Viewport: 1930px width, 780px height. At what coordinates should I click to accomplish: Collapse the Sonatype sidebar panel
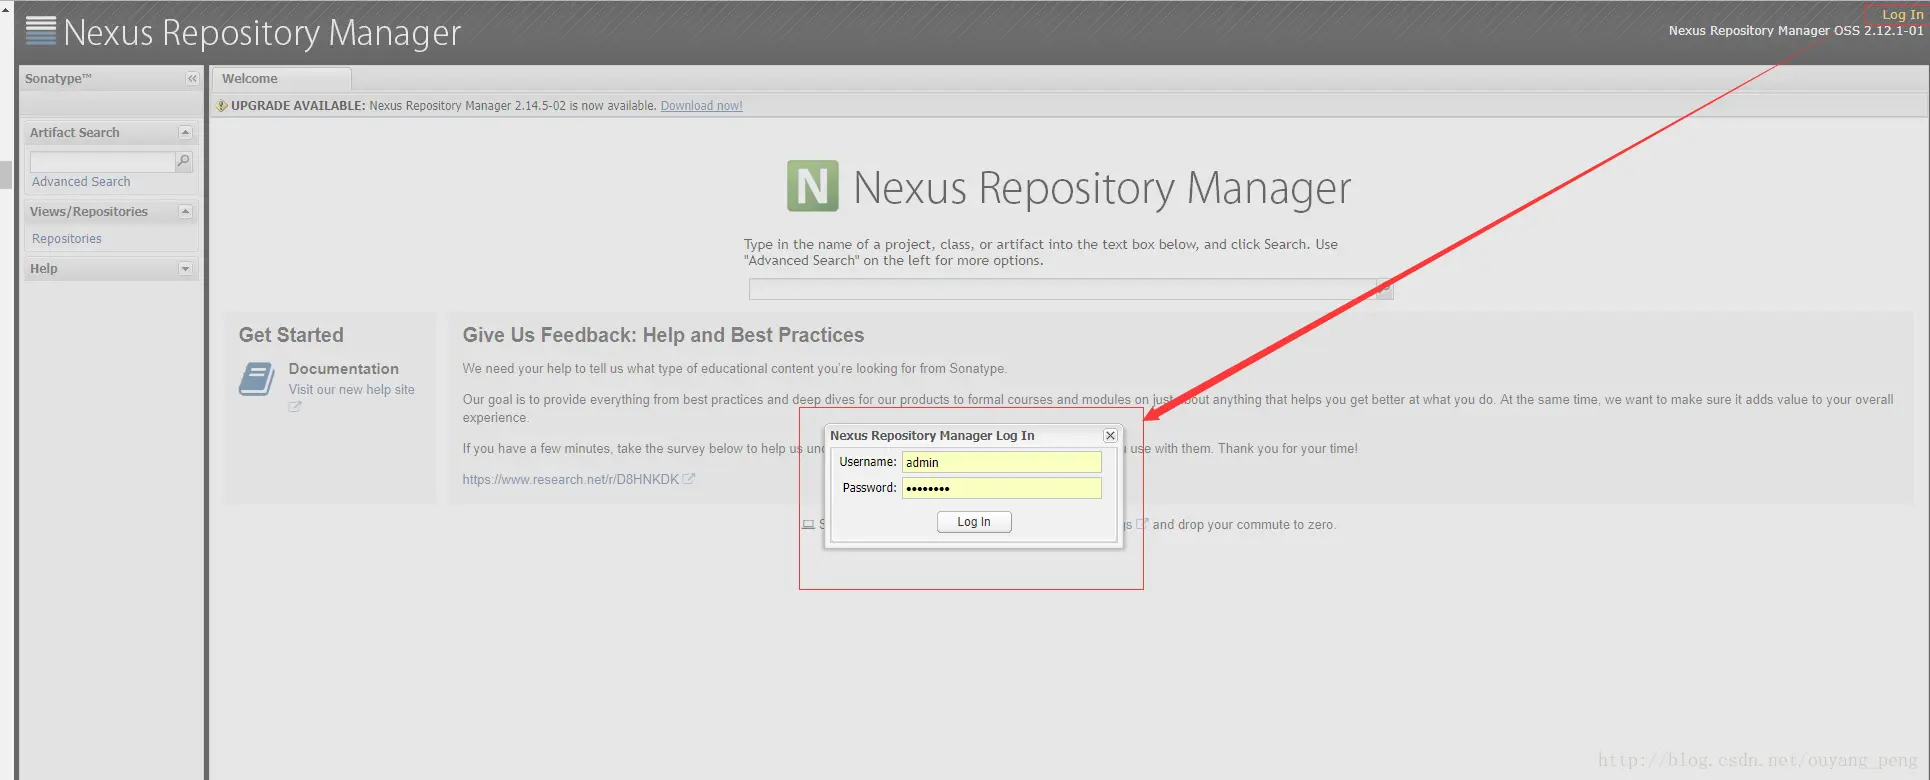point(192,79)
